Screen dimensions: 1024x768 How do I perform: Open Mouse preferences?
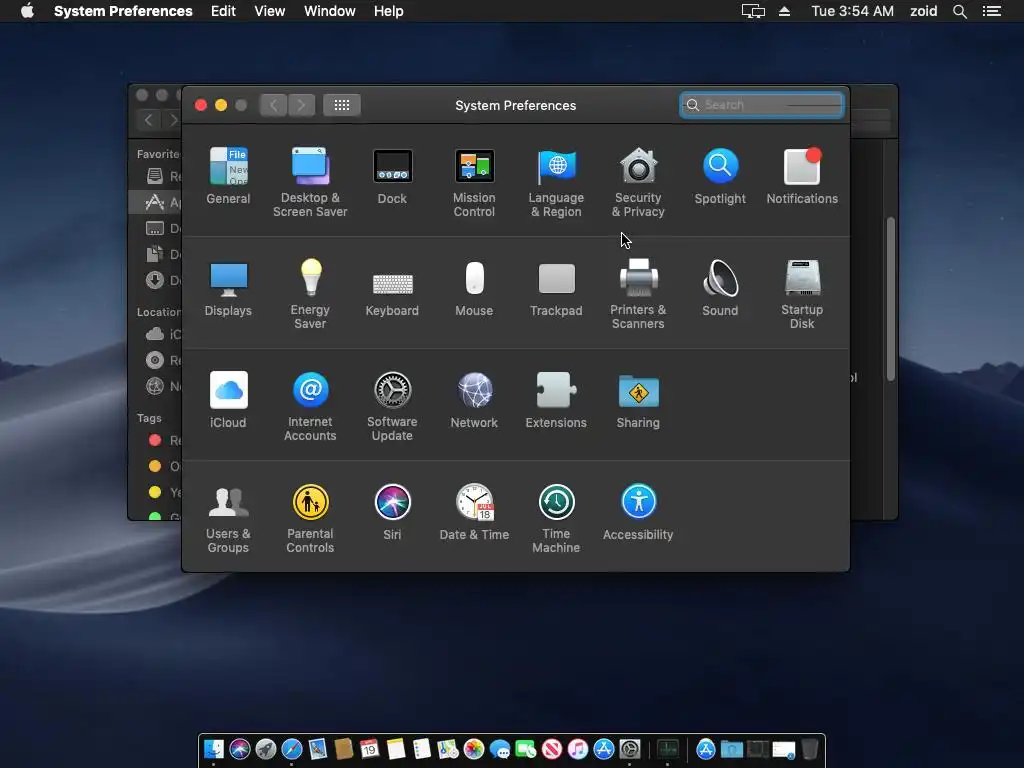pyautogui.click(x=474, y=288)
